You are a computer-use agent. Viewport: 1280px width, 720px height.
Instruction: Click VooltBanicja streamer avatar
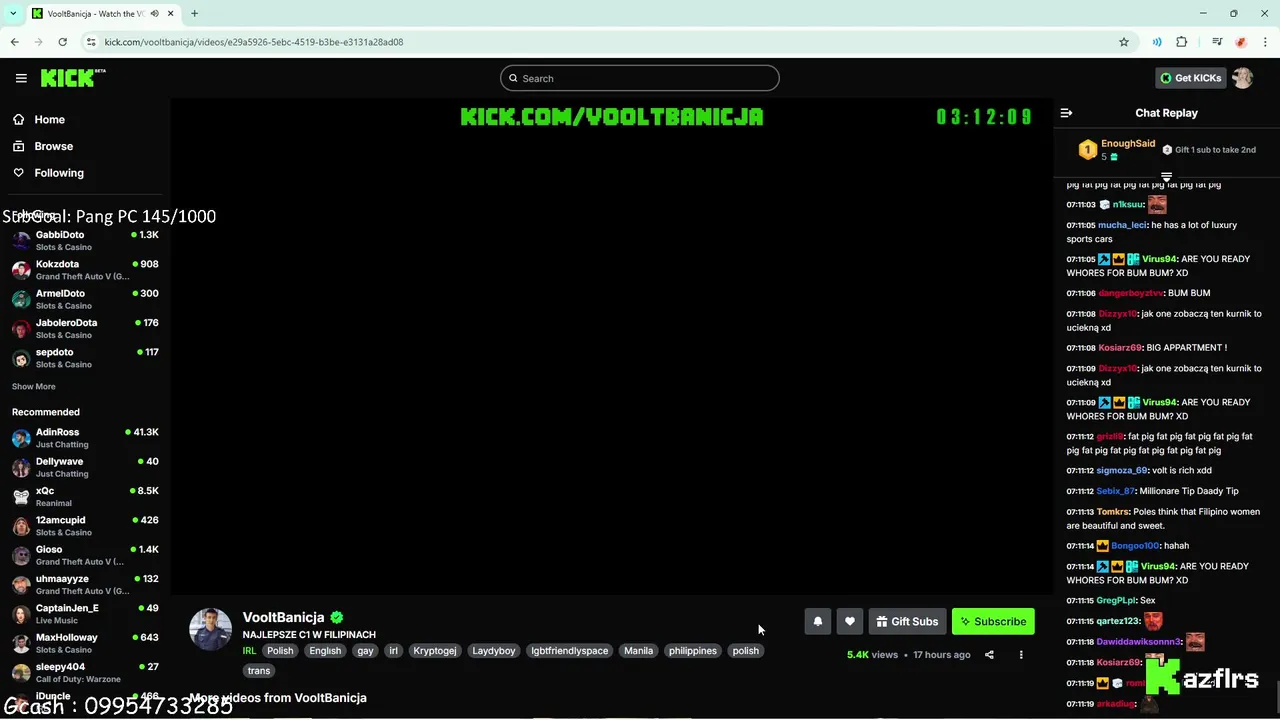210,629
